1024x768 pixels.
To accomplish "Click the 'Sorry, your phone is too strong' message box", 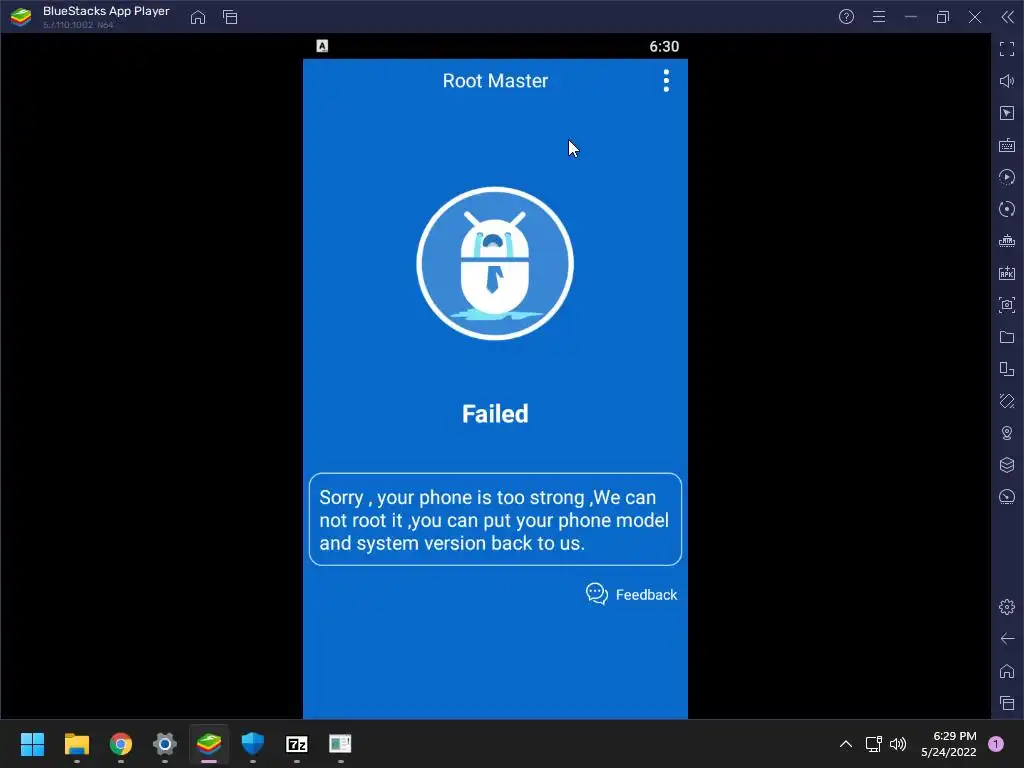I will 495,520.
